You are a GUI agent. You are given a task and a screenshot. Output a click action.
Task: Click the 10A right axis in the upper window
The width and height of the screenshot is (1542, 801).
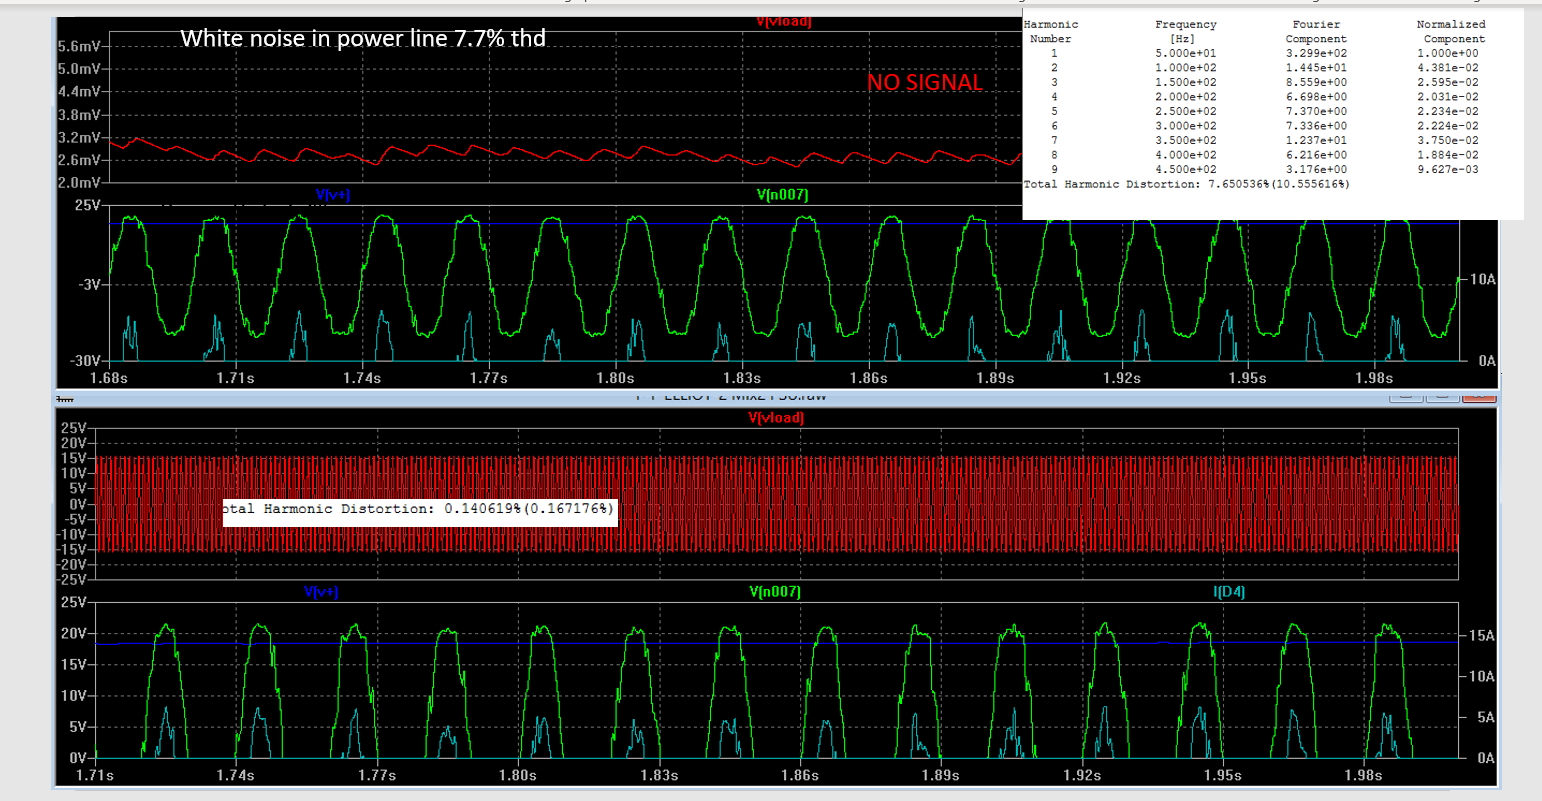coord(1482,280)
